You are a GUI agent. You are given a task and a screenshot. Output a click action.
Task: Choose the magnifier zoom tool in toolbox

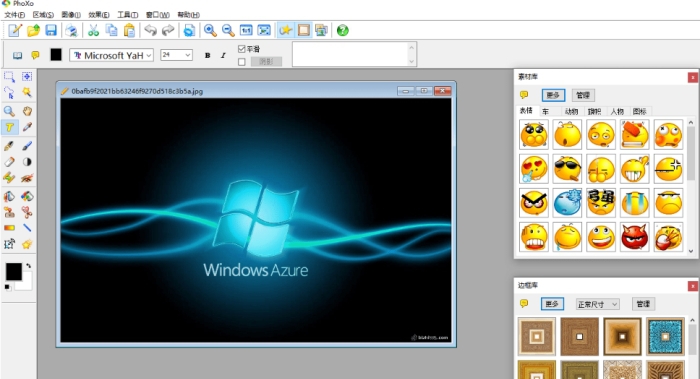tap(9, 111)
